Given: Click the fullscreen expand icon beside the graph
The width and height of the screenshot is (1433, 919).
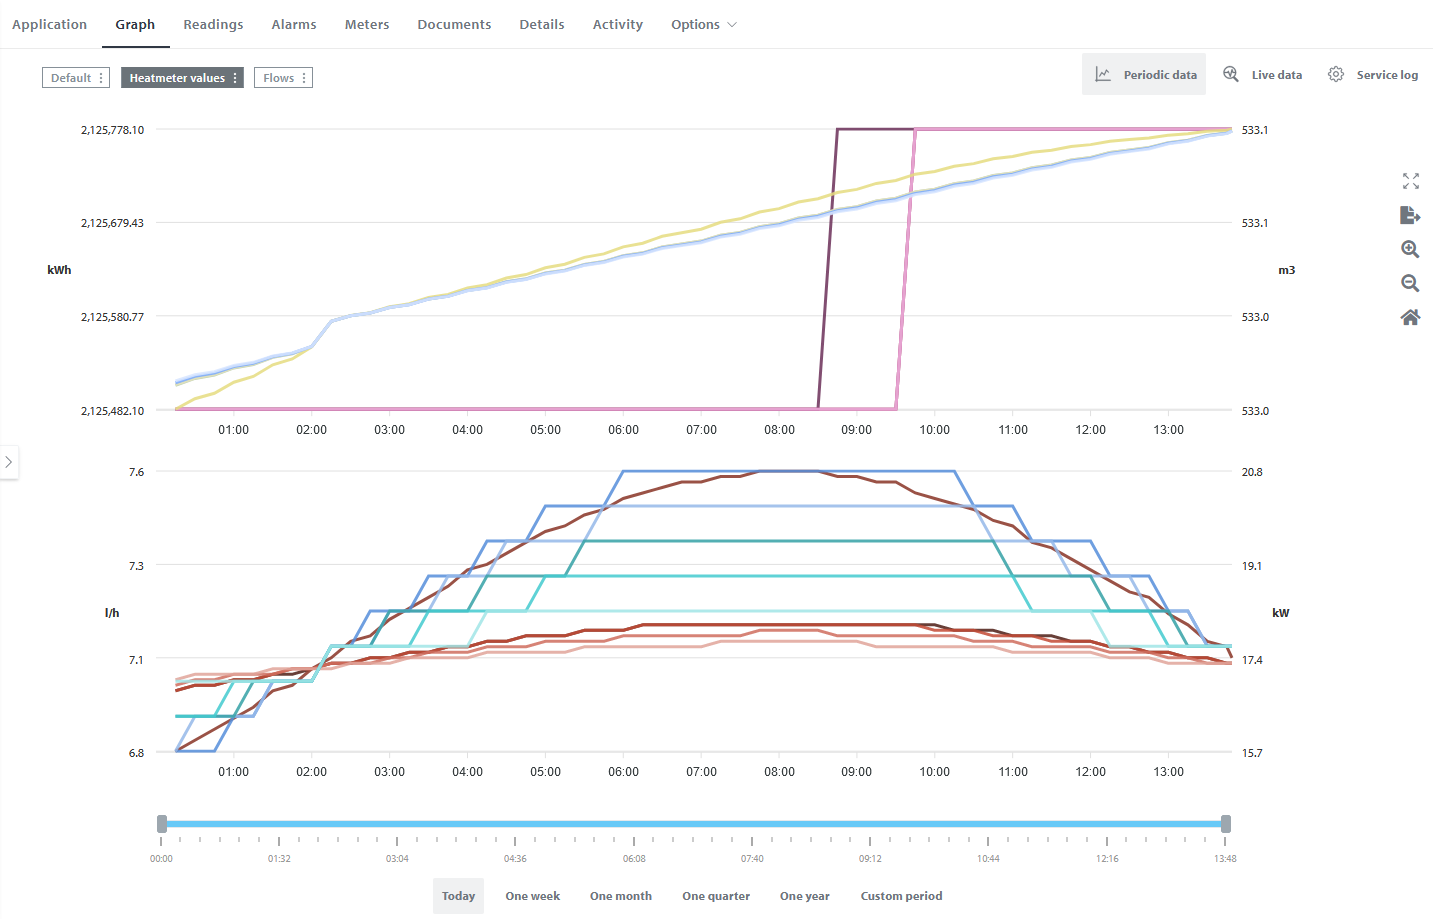Looking at the screenshot, I should 1410,181.
